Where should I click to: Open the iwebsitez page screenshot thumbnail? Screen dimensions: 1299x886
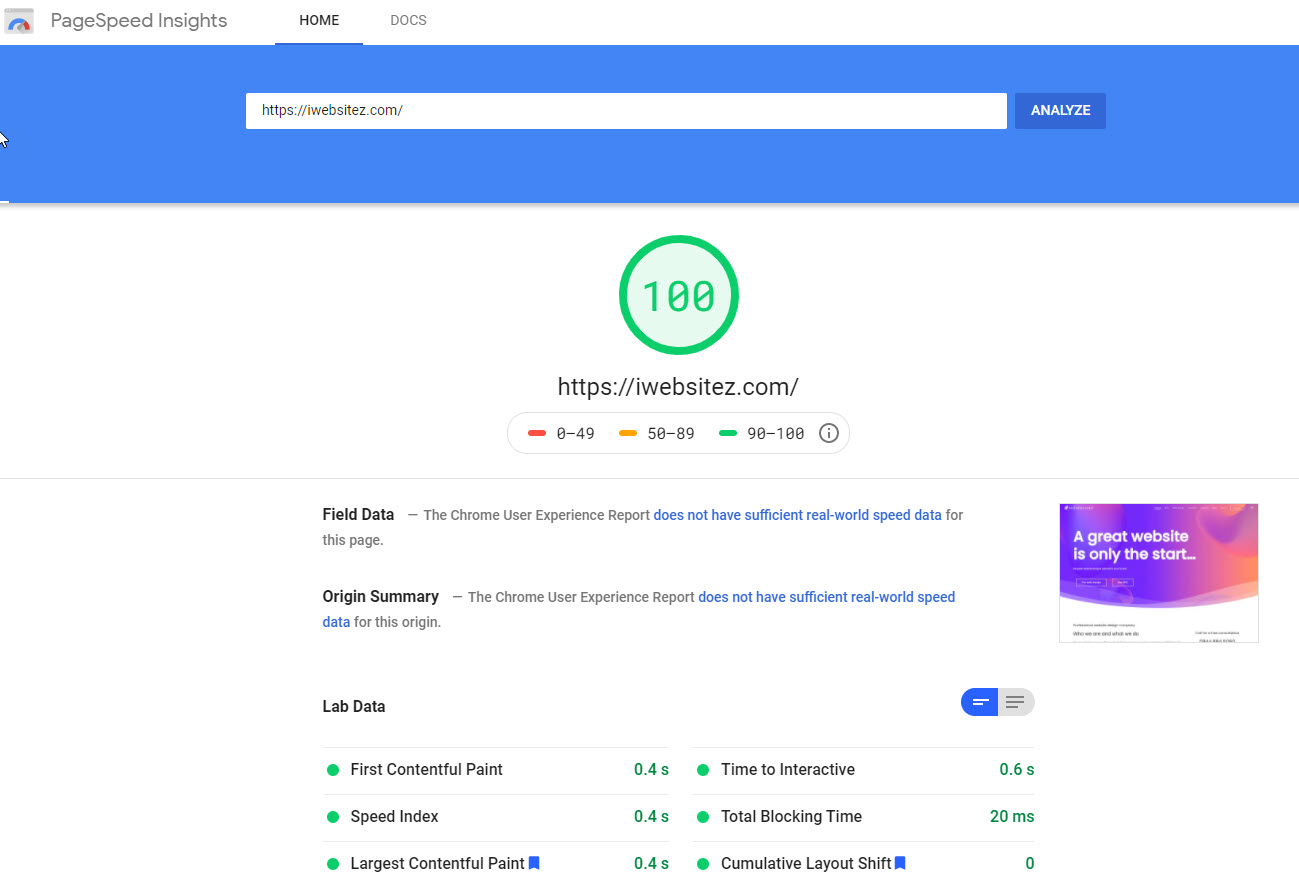pyautogui.click(x=1158, y=572)
